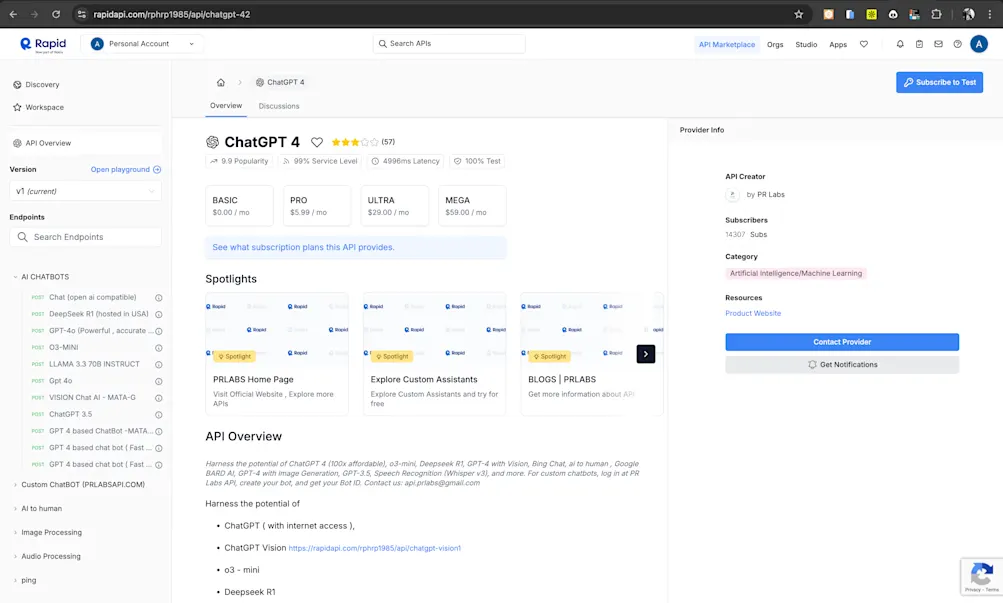This screenshot has width=1003, height=603.
Task: Open Chrome three-dot menu
Action: tap(990, 14)
